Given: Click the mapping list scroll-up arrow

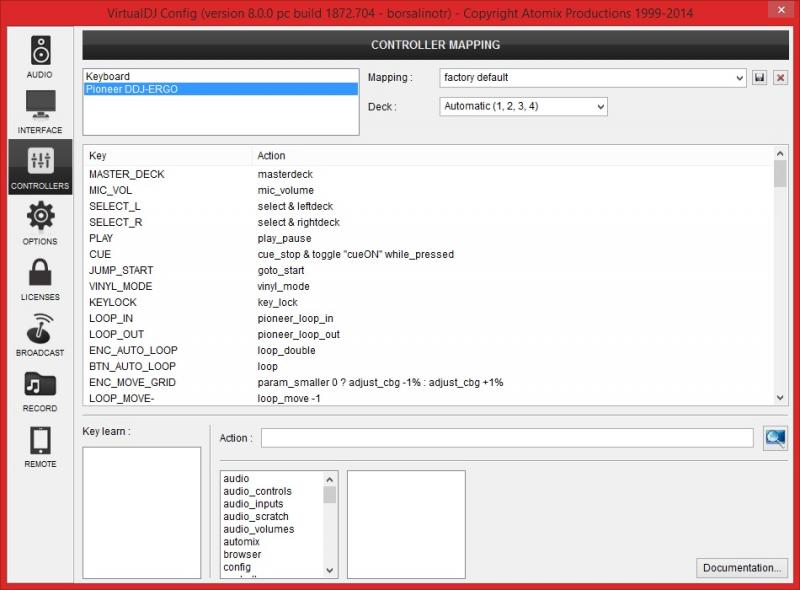Looking at the screenshot, I should tap(780, 153).
